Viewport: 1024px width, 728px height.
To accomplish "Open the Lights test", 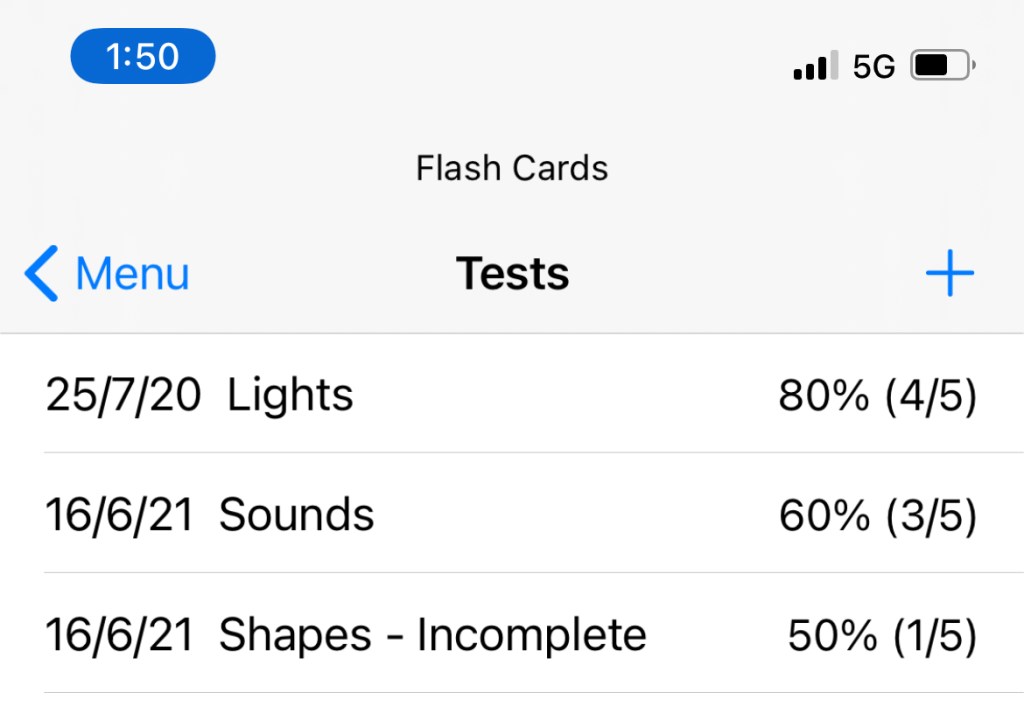I will point(290,396).
